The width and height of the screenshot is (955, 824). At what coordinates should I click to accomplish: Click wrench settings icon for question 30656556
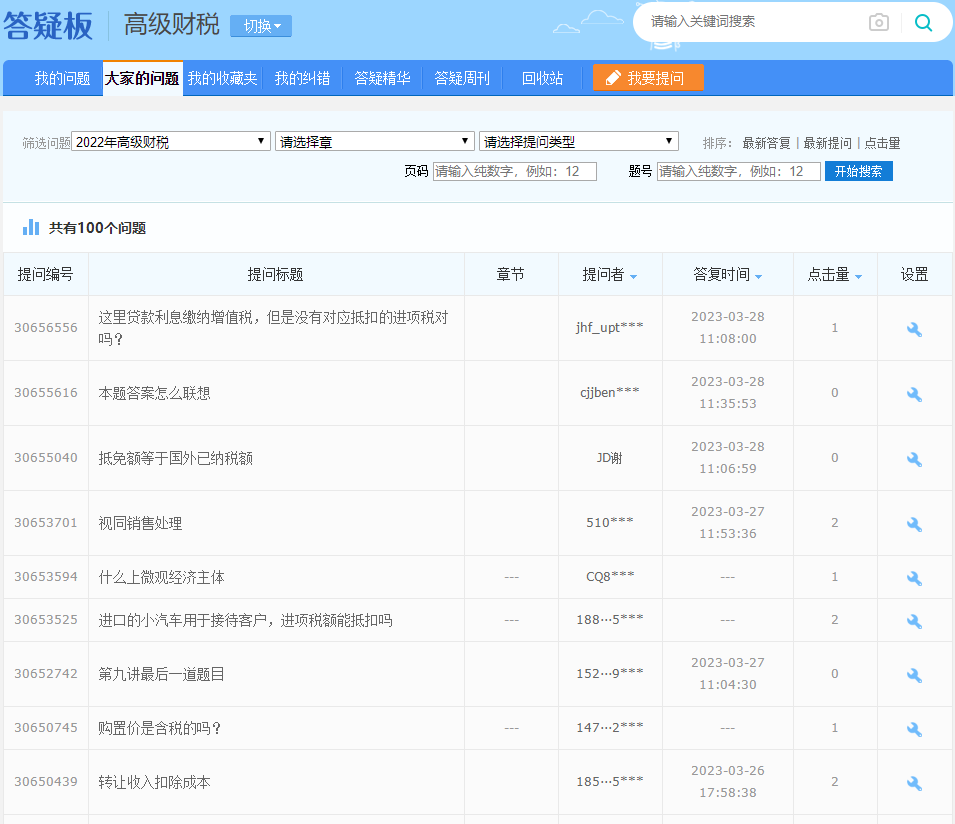(914, 329)
